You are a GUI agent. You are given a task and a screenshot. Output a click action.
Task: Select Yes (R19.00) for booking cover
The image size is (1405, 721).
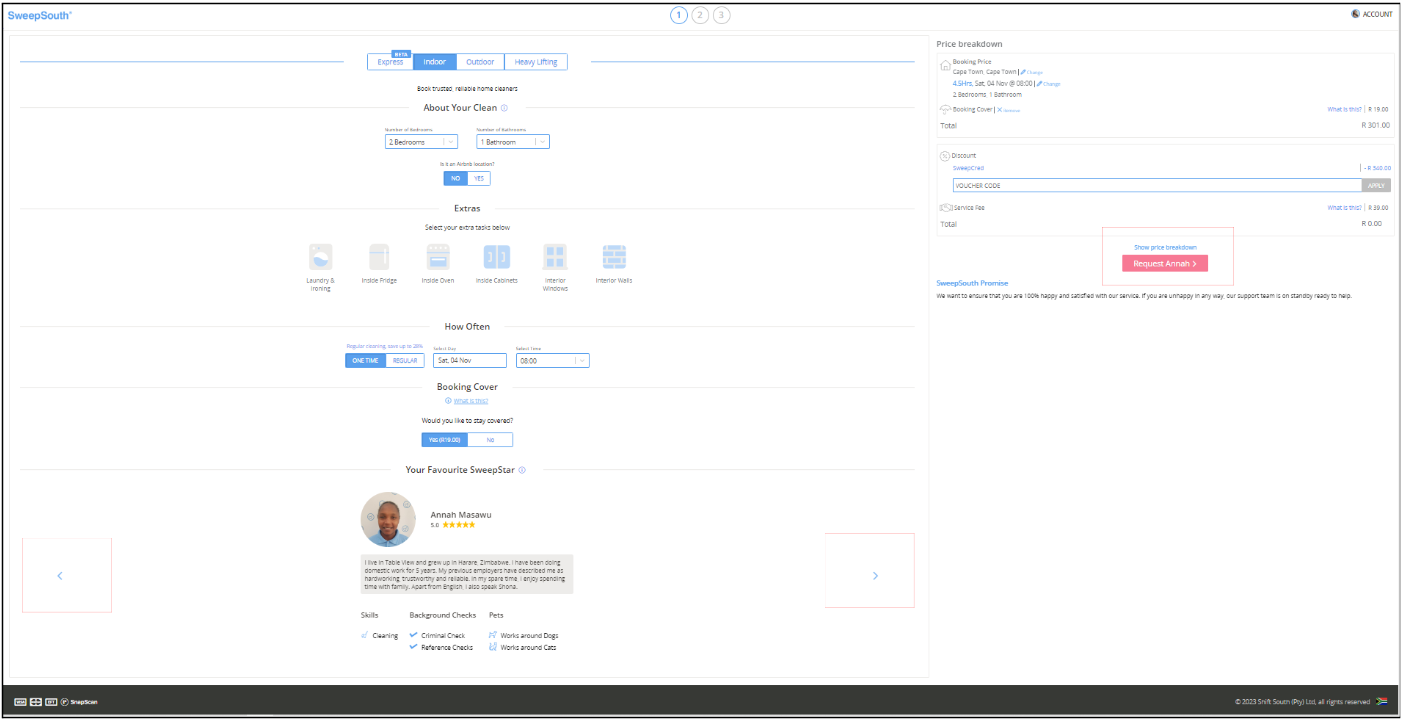444,440
